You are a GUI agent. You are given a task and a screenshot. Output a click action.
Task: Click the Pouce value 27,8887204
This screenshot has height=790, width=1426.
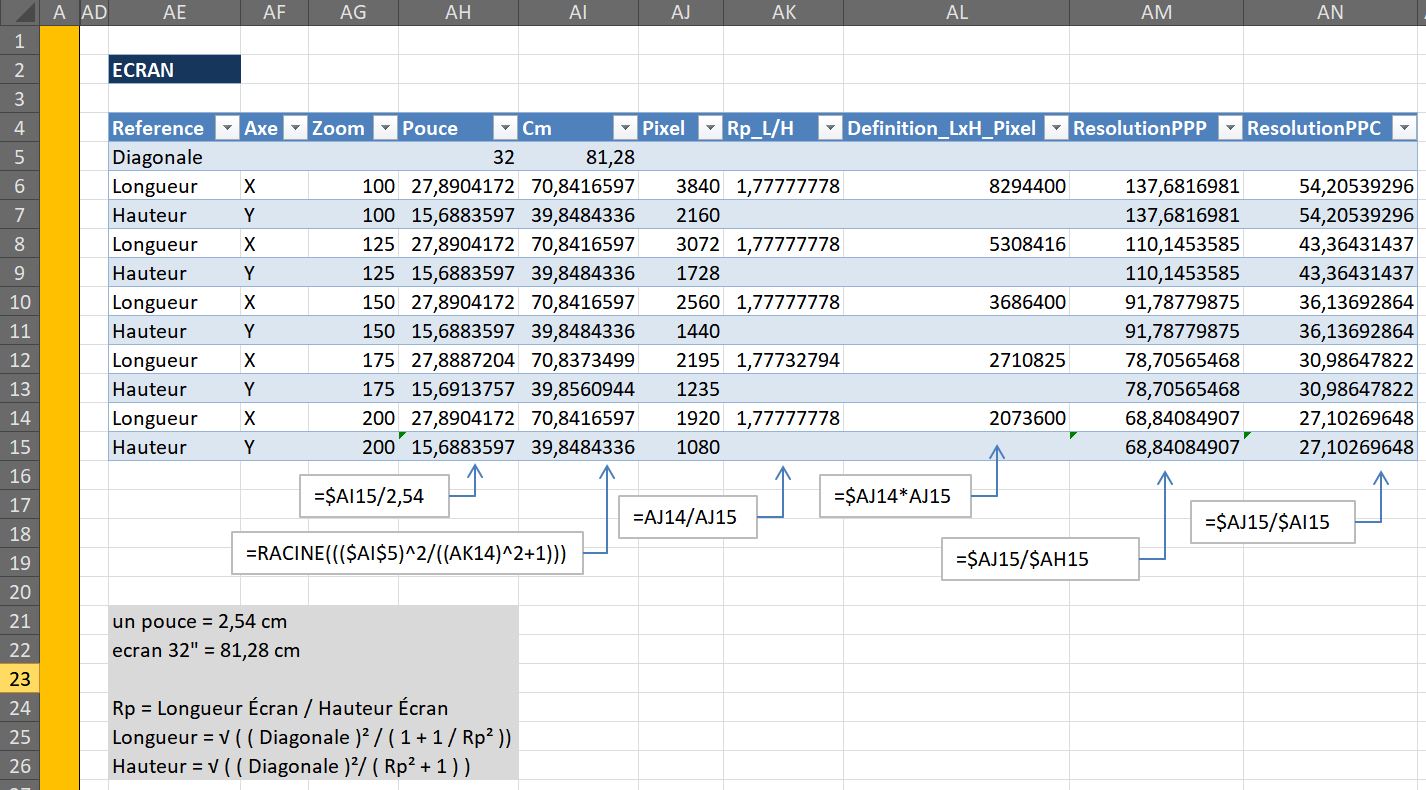tap(458, 360)
